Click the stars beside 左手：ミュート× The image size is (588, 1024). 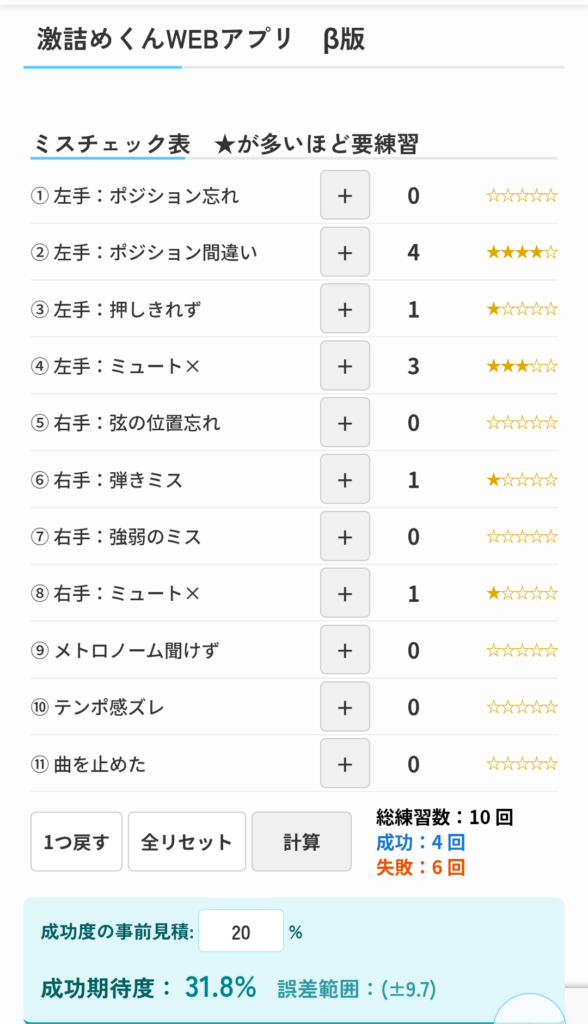[x=519, y=365]
